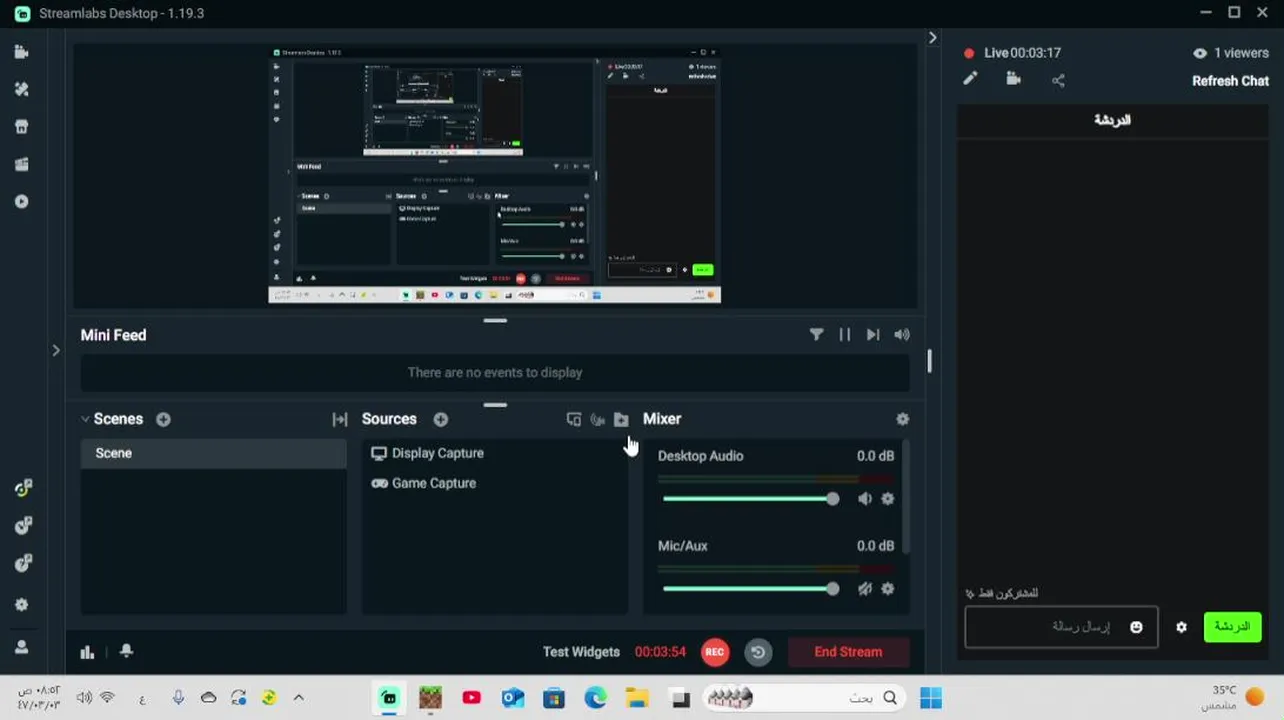The image size is (1284, 720).
Task: Click the edit stream info pencil icon
Action: click(x=970, y=79)
